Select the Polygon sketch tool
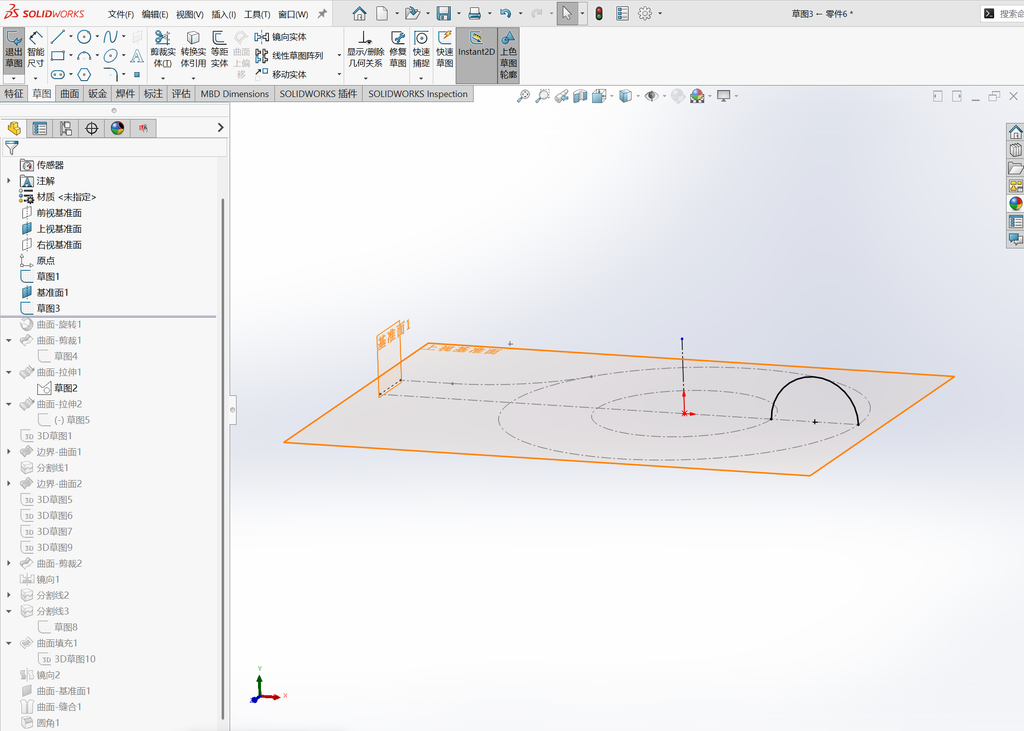Image resolution: width=1024 pixels, height=731 pixels. tap(84, 74)
